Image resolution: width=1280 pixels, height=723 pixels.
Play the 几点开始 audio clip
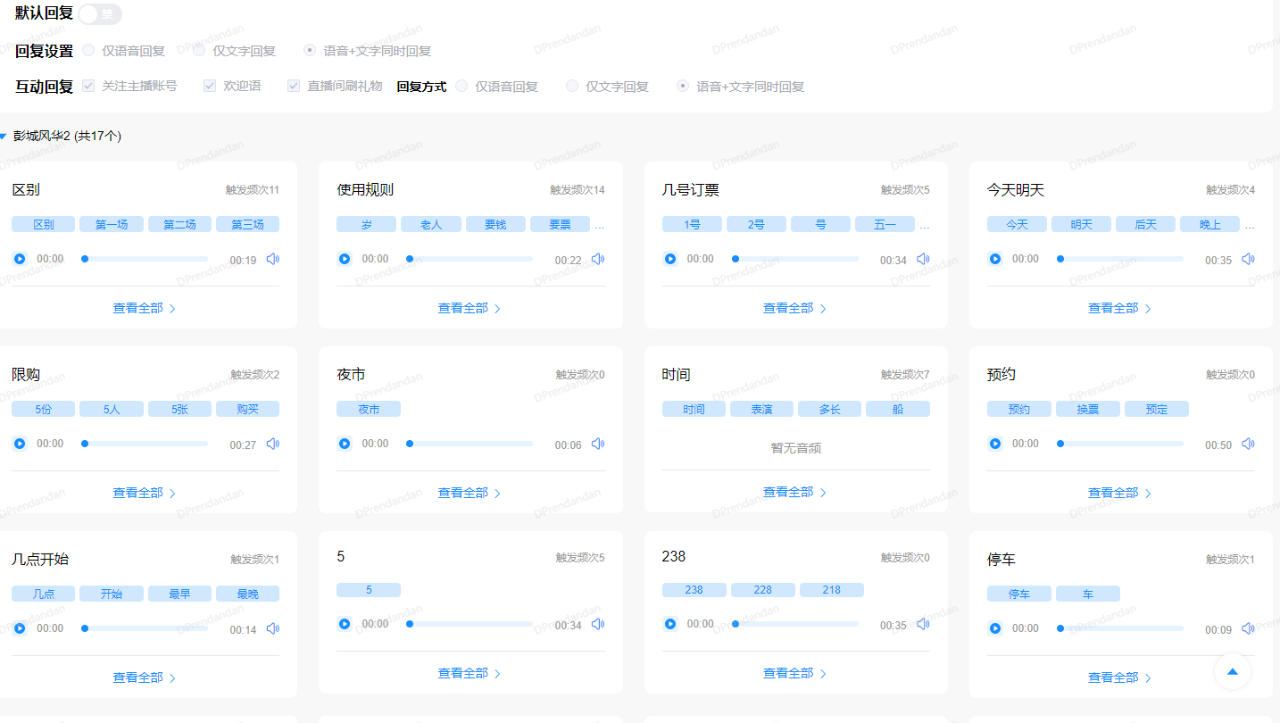[x=19, y=628]
